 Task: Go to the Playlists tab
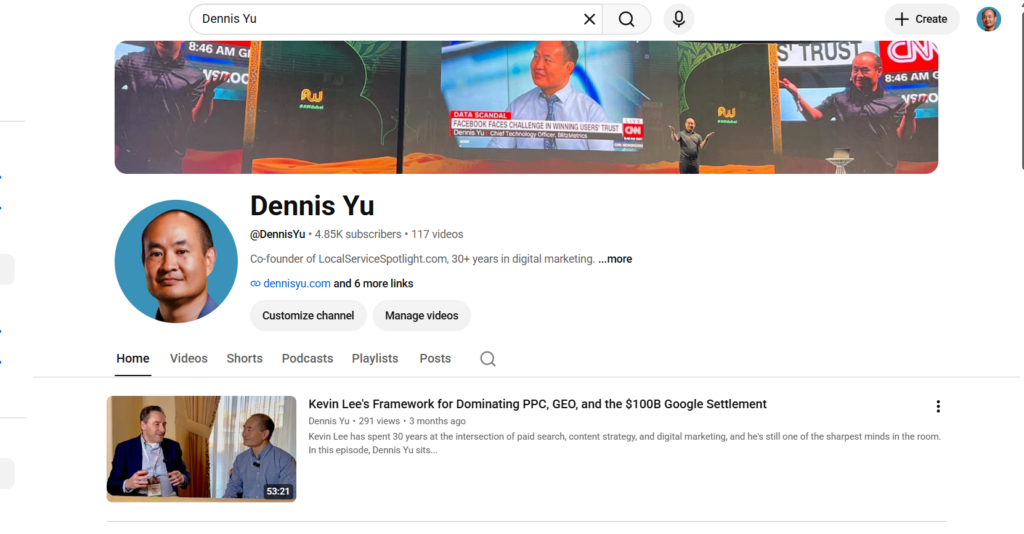375,359
